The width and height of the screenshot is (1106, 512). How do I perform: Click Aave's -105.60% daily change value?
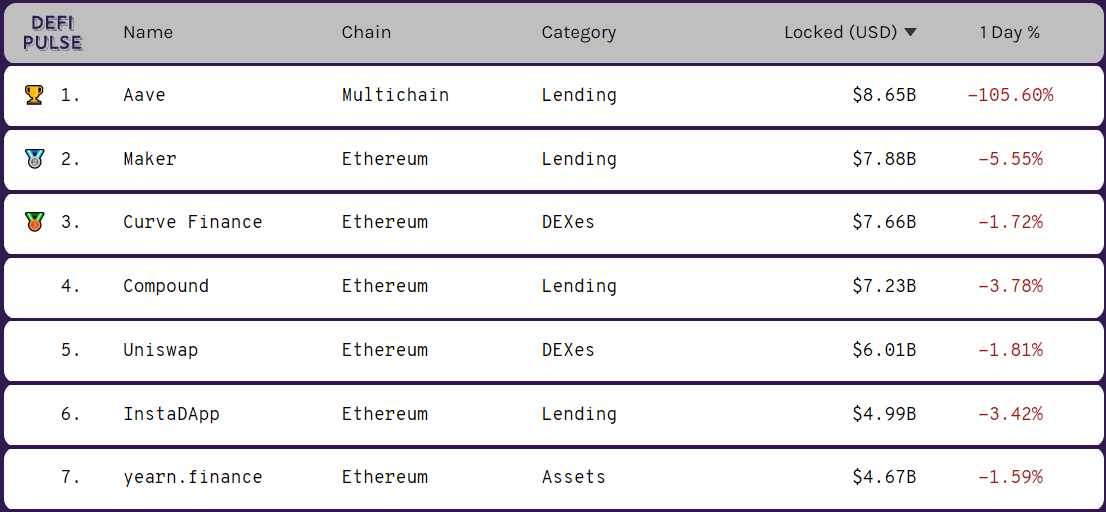click(1010, 95)
